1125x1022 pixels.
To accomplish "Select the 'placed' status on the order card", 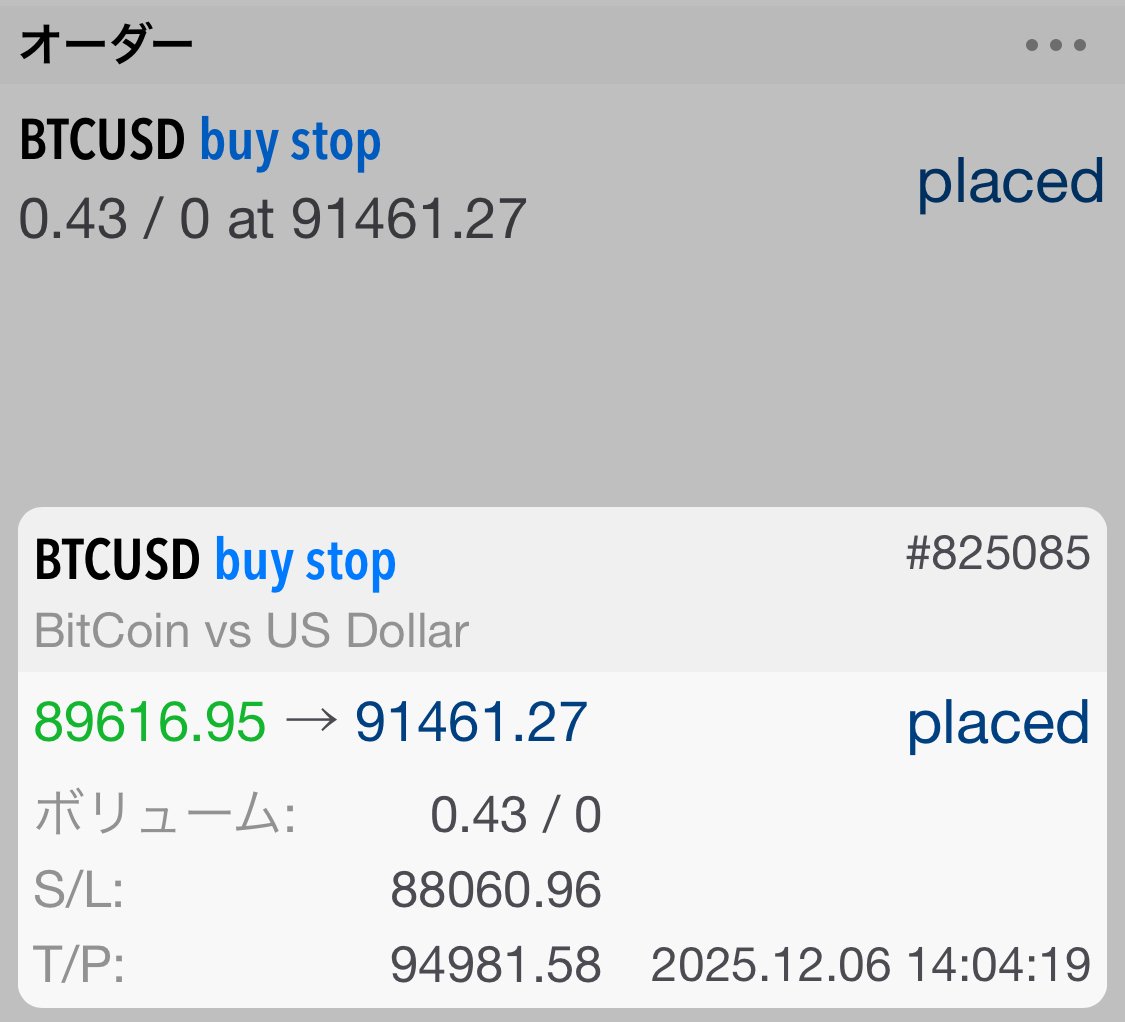I will click(x=996, y=722).
